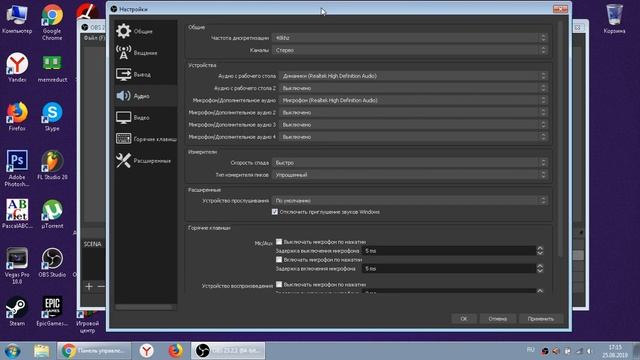
Task: Launch uTorrent desktop shortcut
Action: pos(52,213)
